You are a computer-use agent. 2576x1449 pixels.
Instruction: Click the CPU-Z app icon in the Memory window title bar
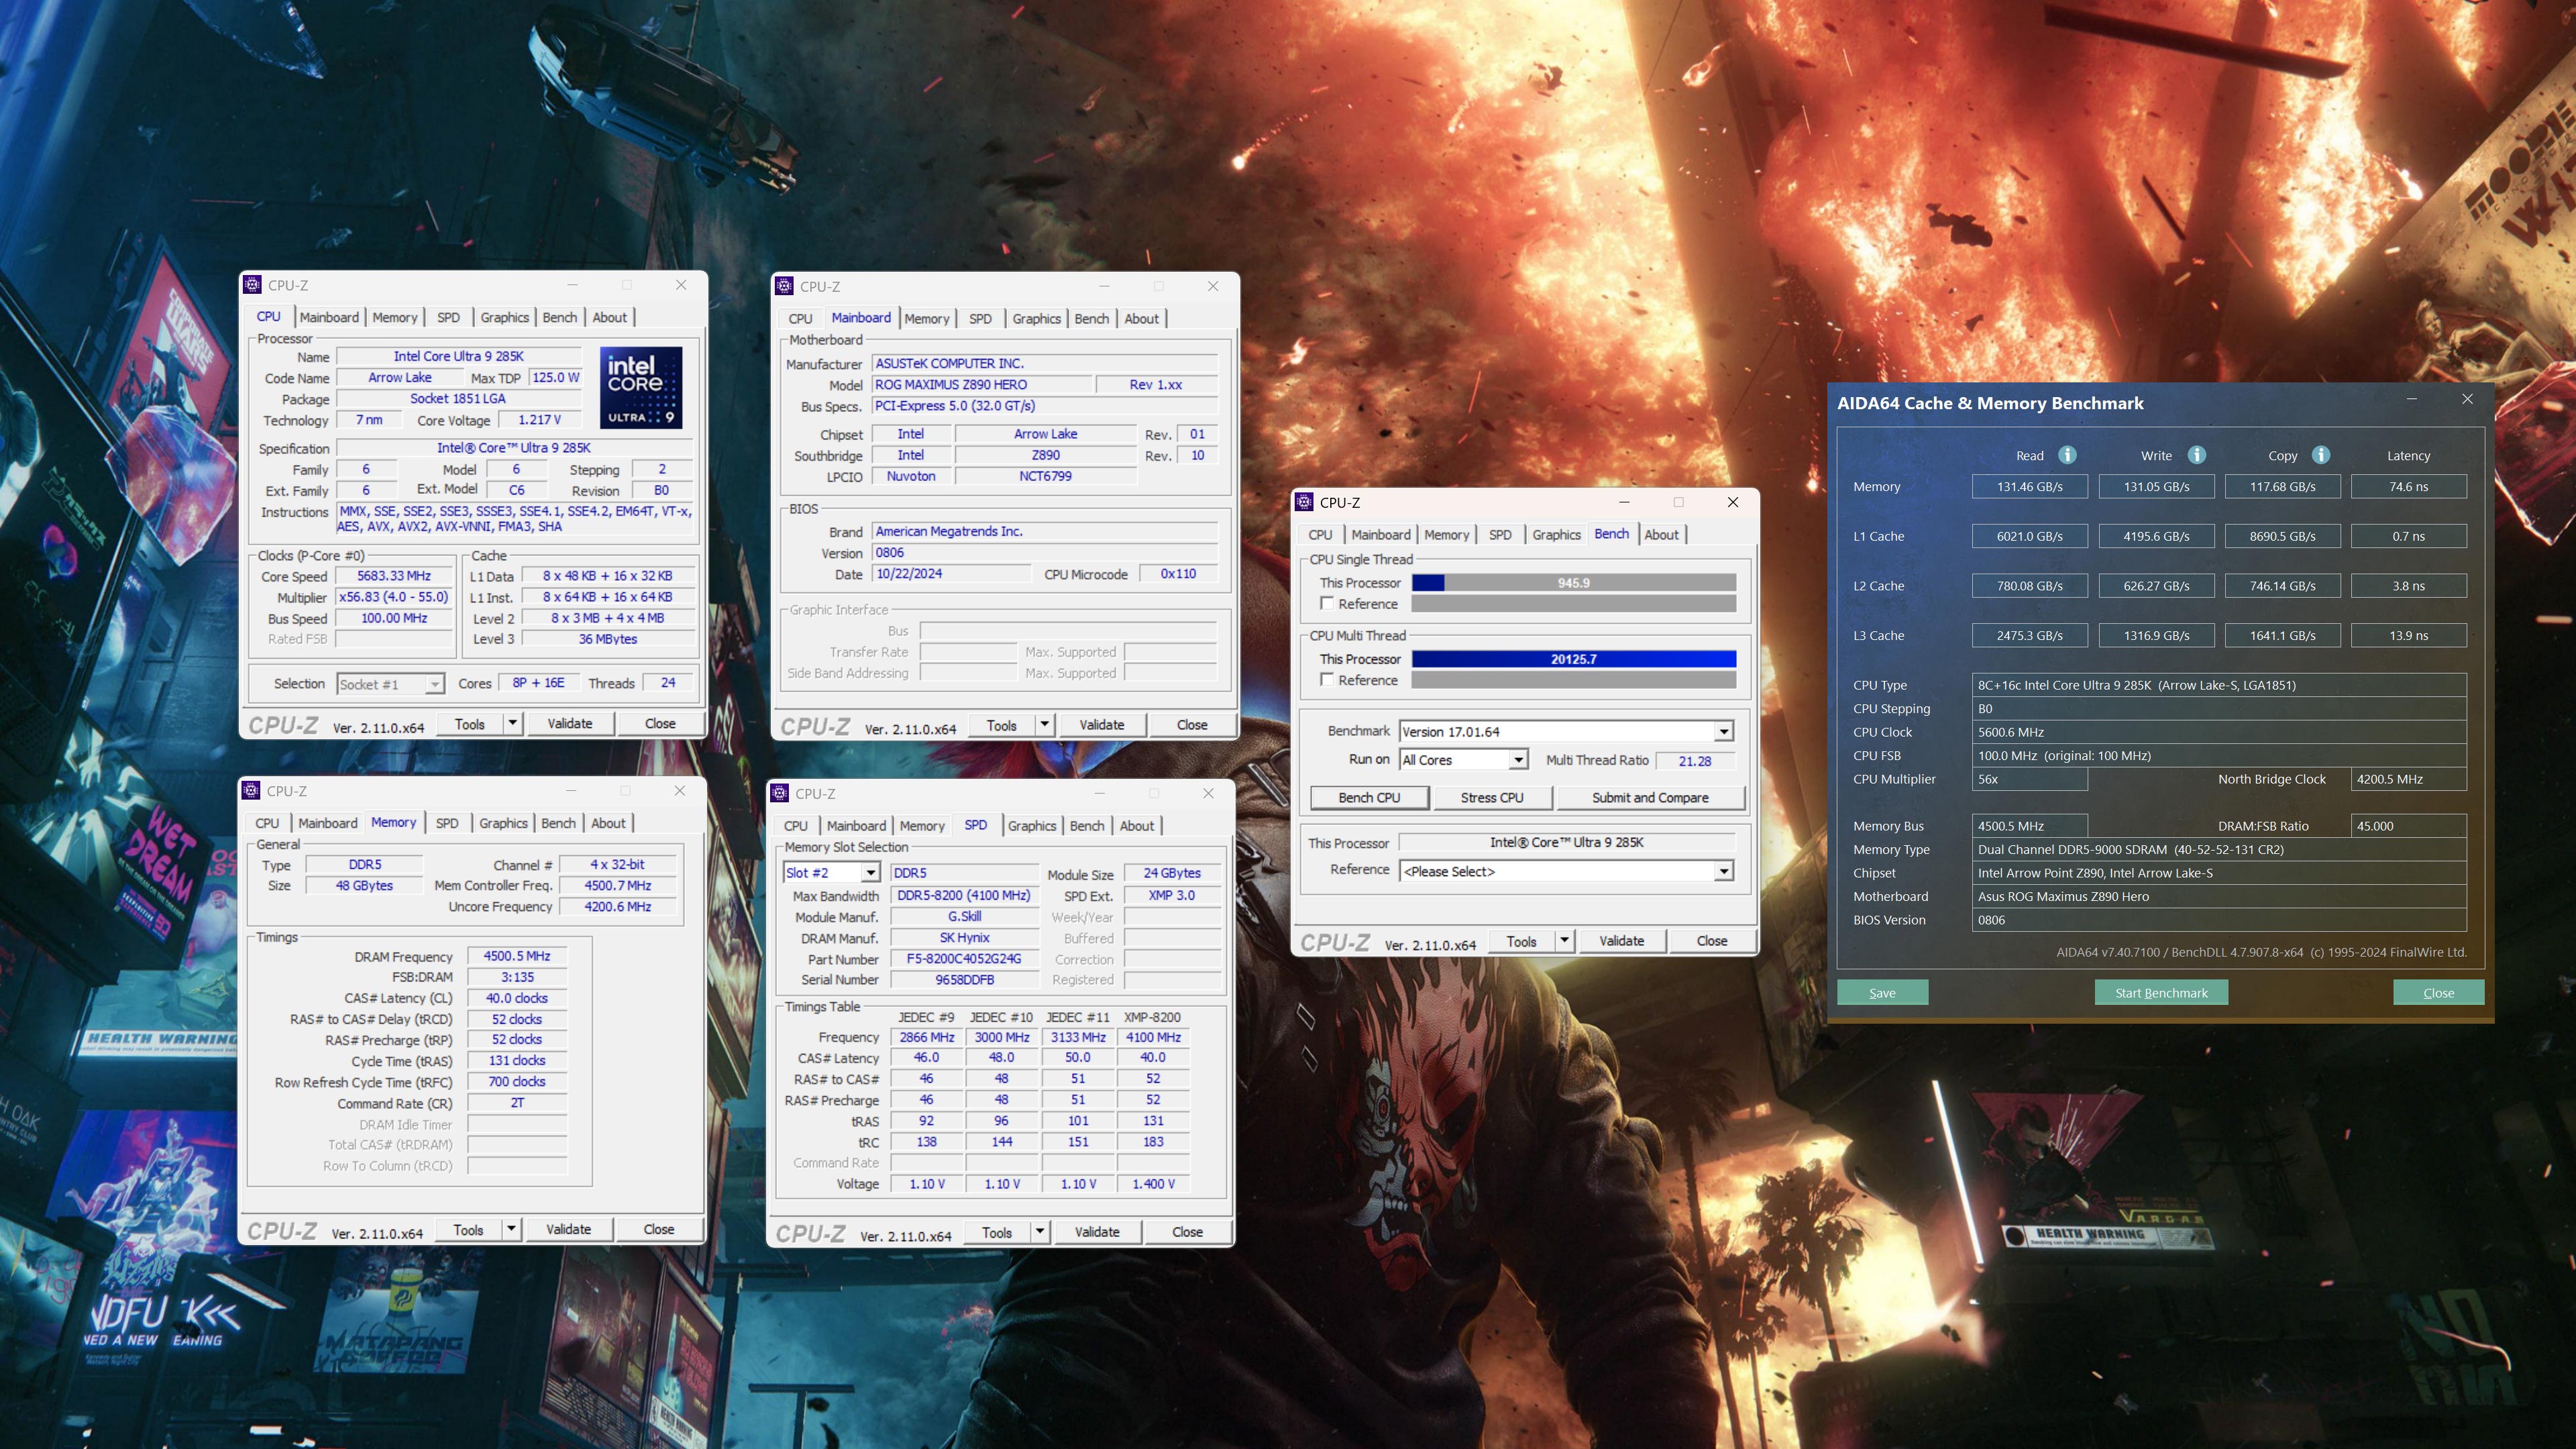[252, 791]
